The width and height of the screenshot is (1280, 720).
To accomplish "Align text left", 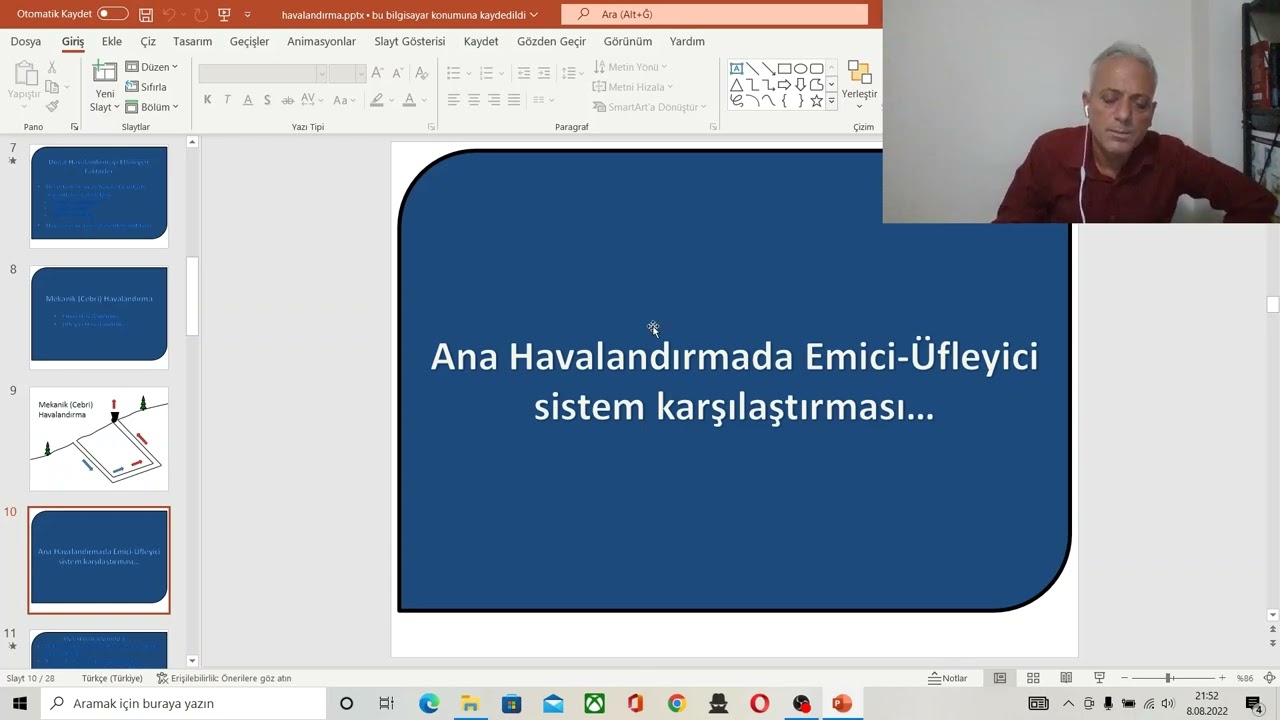I will coord(454,100).
